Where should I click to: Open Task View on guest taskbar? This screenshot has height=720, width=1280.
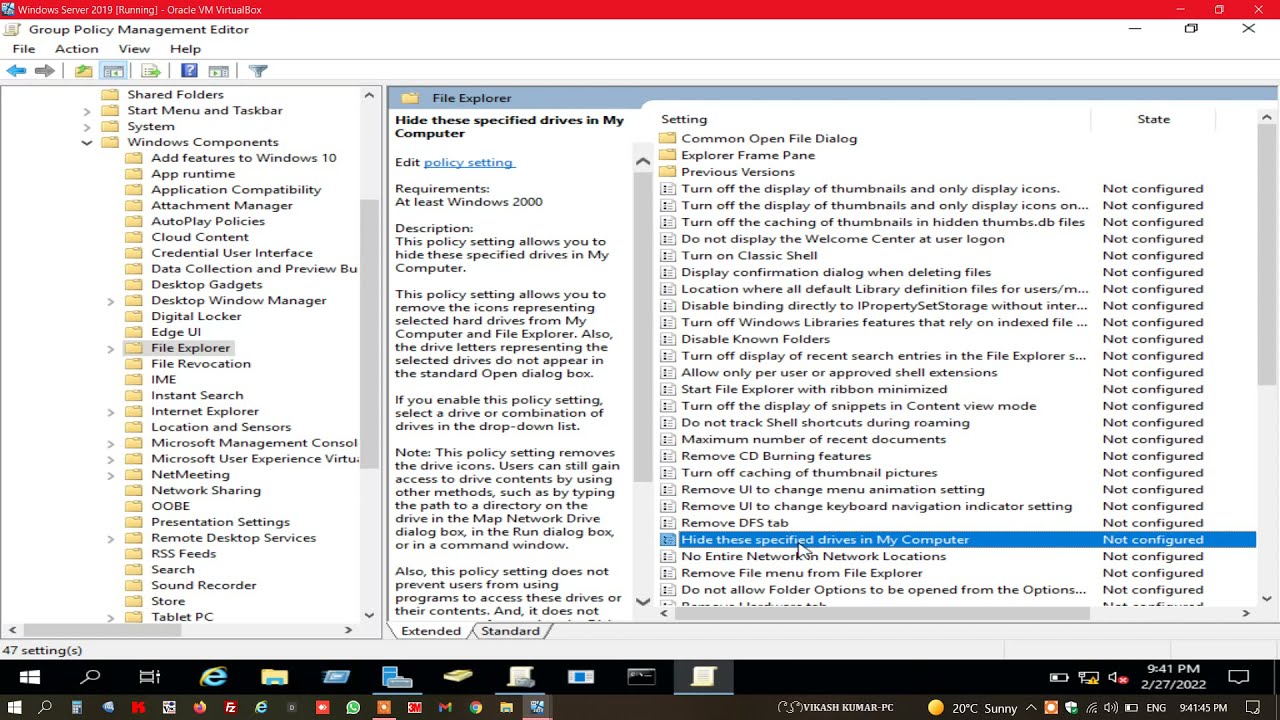point(150,677)
